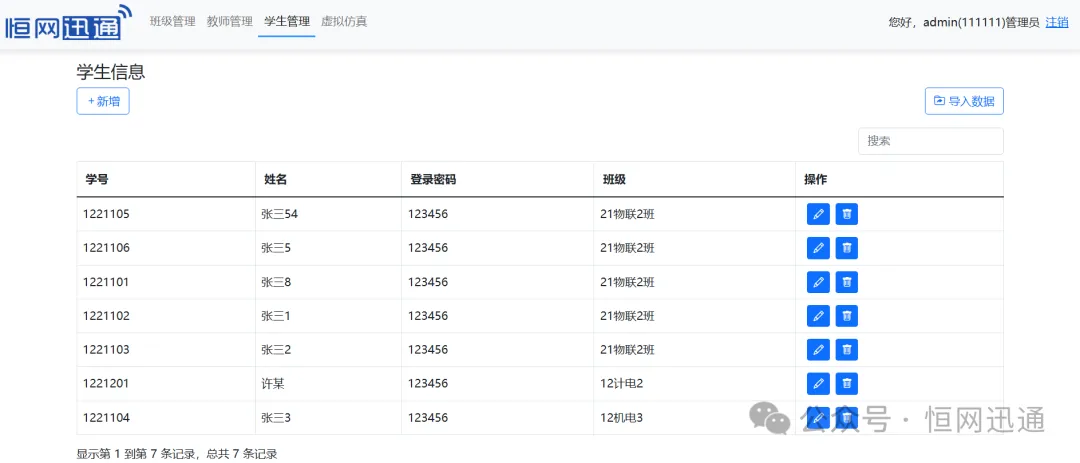
Task: Click the 学生信息 page heading
Action: click(111, 72)
